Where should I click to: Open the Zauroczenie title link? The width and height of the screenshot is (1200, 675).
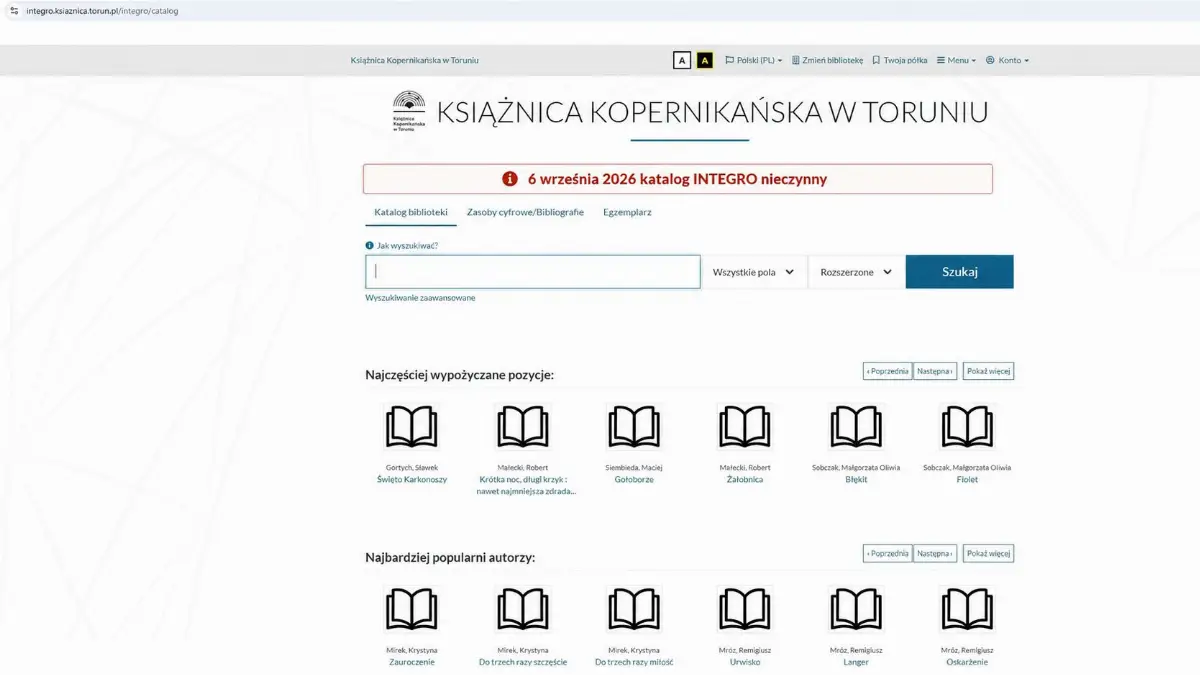[412, 662]
